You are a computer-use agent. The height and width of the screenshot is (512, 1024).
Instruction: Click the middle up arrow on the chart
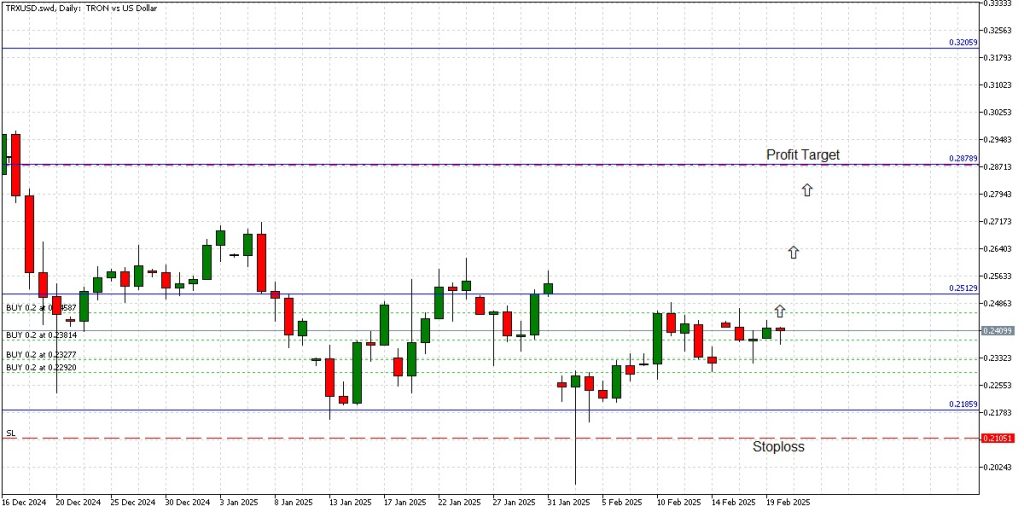click(793, 252)
